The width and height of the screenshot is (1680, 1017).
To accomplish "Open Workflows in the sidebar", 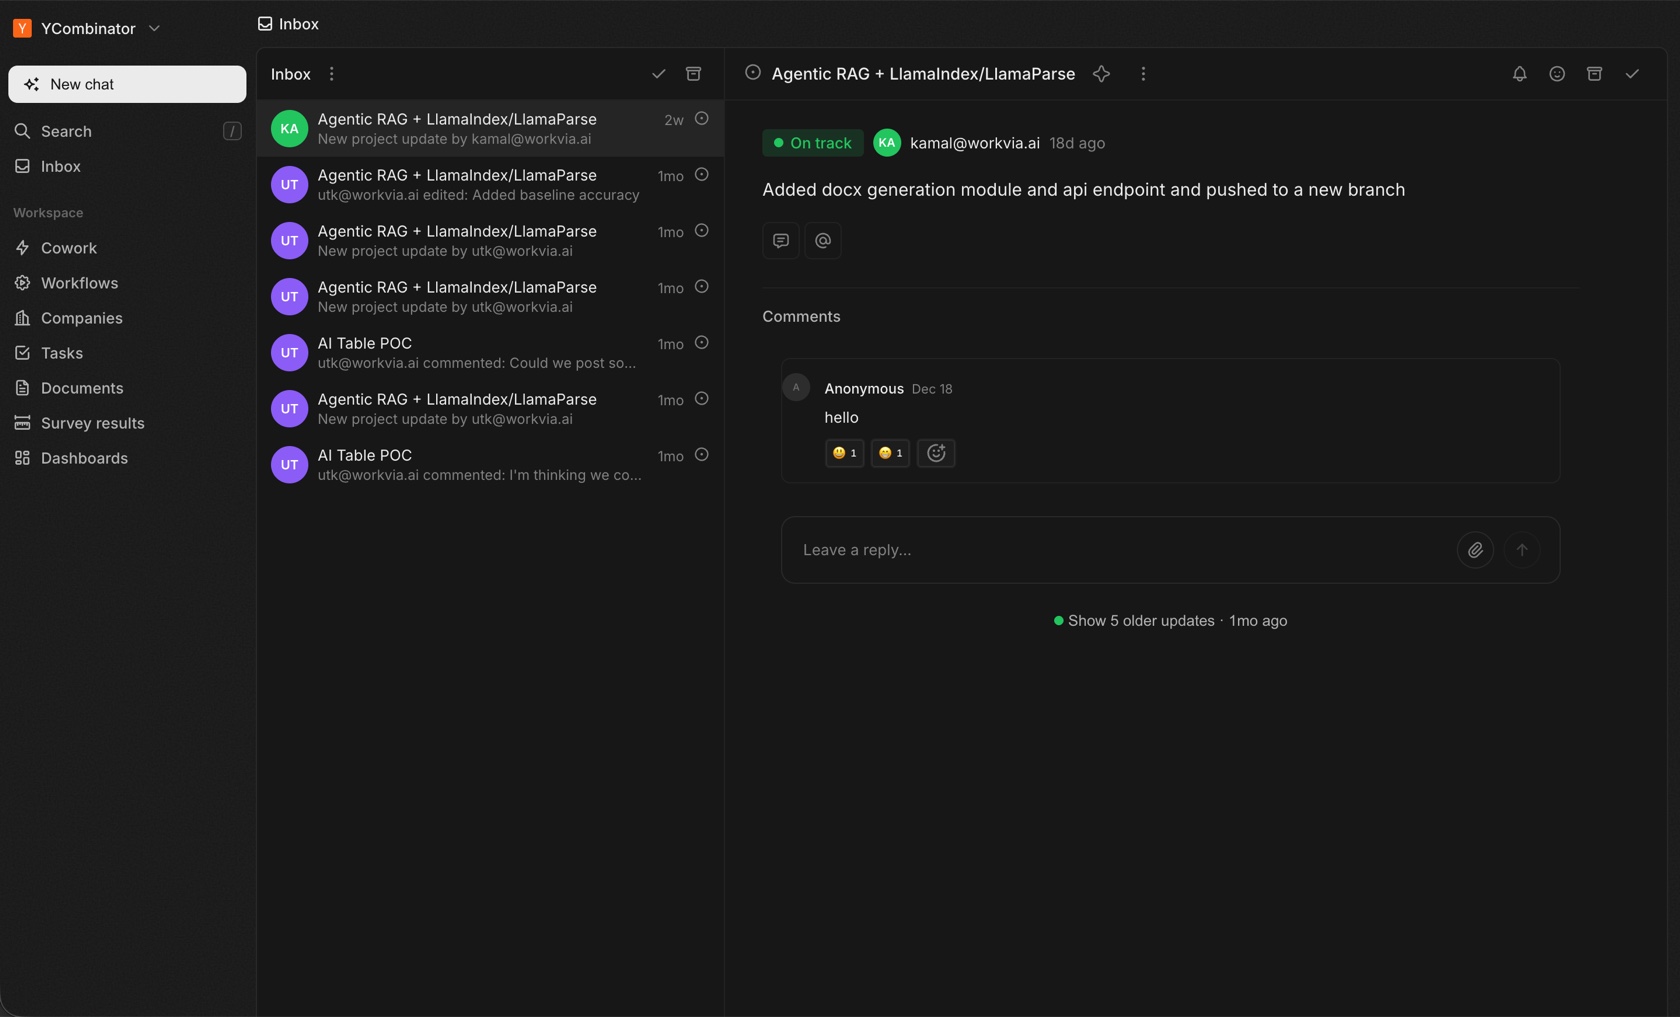I will coord(127,283).
